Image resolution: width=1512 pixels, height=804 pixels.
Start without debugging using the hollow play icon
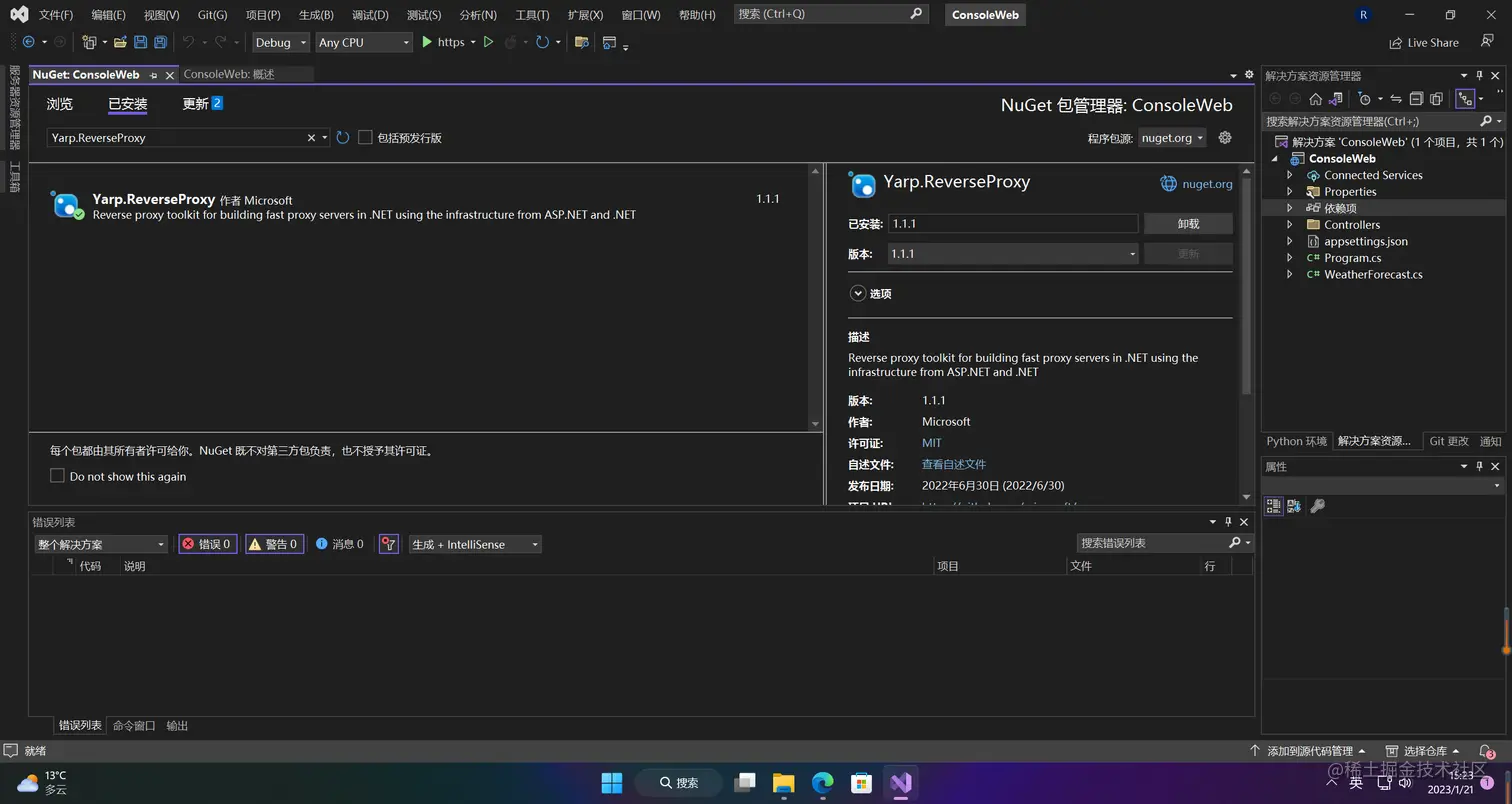pos(488,42)
